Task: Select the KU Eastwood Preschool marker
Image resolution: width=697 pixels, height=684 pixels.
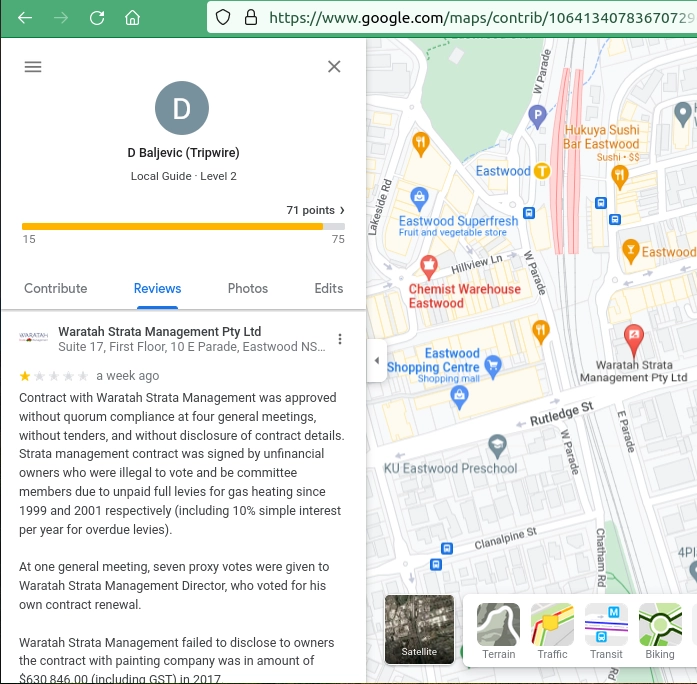Action: pyautogui.click(x=497, y=446)
